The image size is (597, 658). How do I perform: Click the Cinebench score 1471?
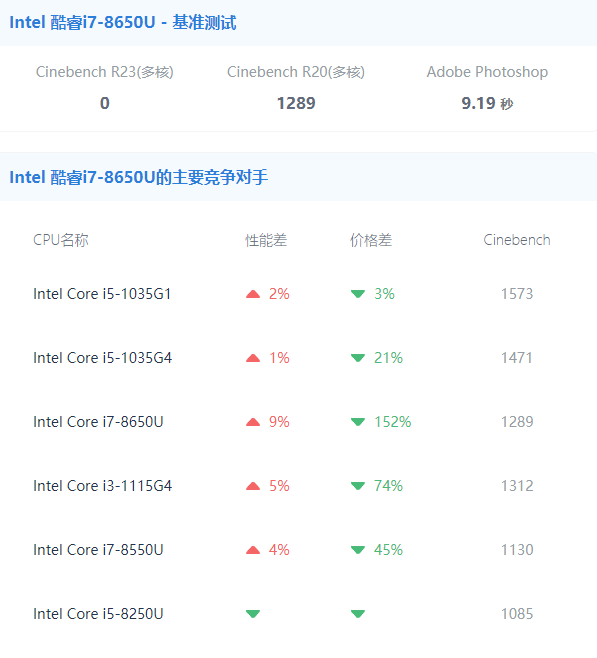point(517,358)
